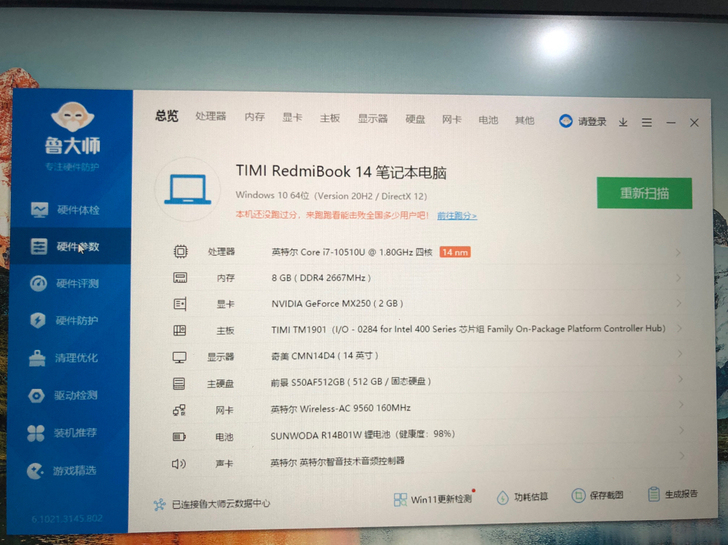
Task: Switch to the 内存 tab
Action: (x=254, y=117)
